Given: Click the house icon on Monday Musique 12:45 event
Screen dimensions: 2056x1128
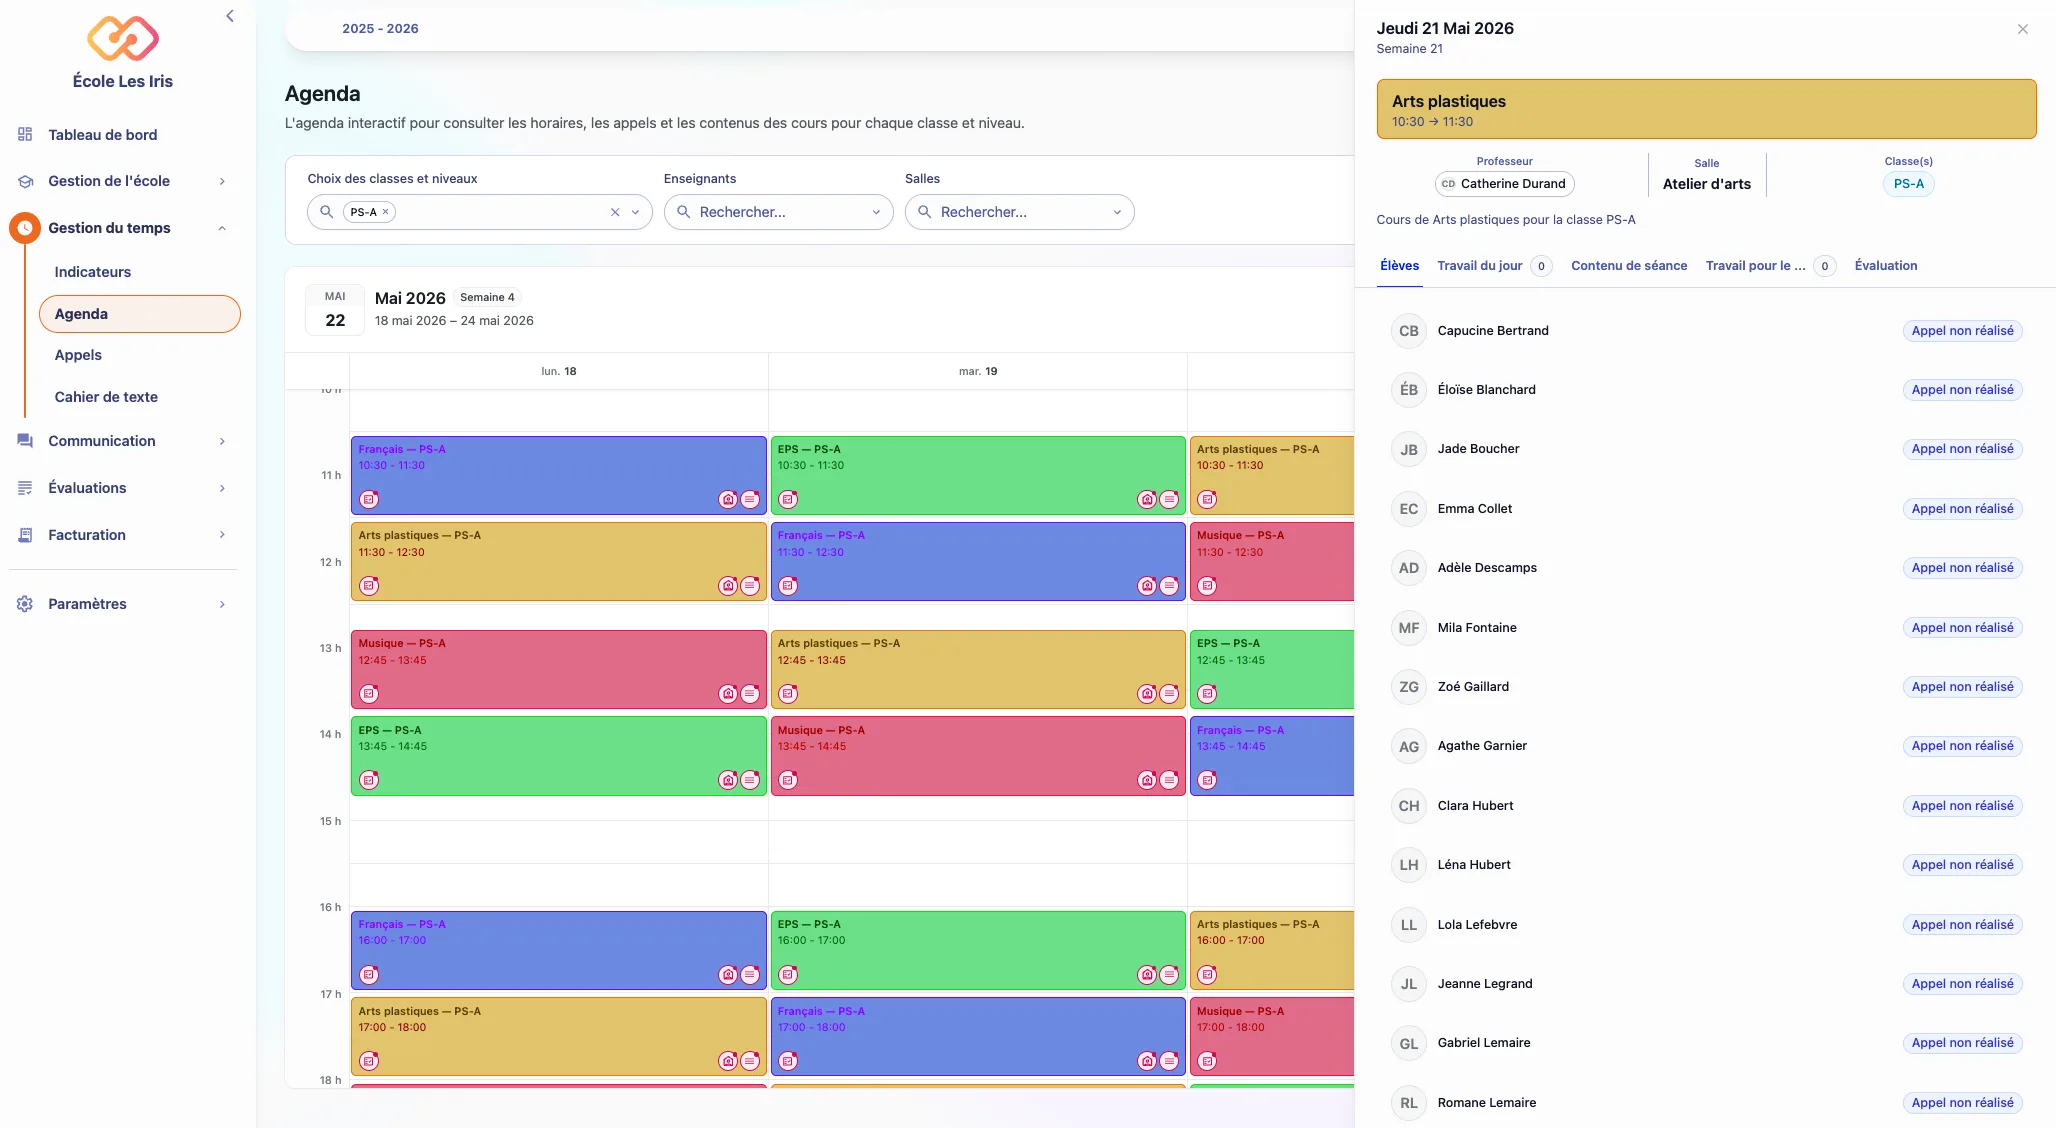Looking at the screenshot, I should tap(728, 694).
